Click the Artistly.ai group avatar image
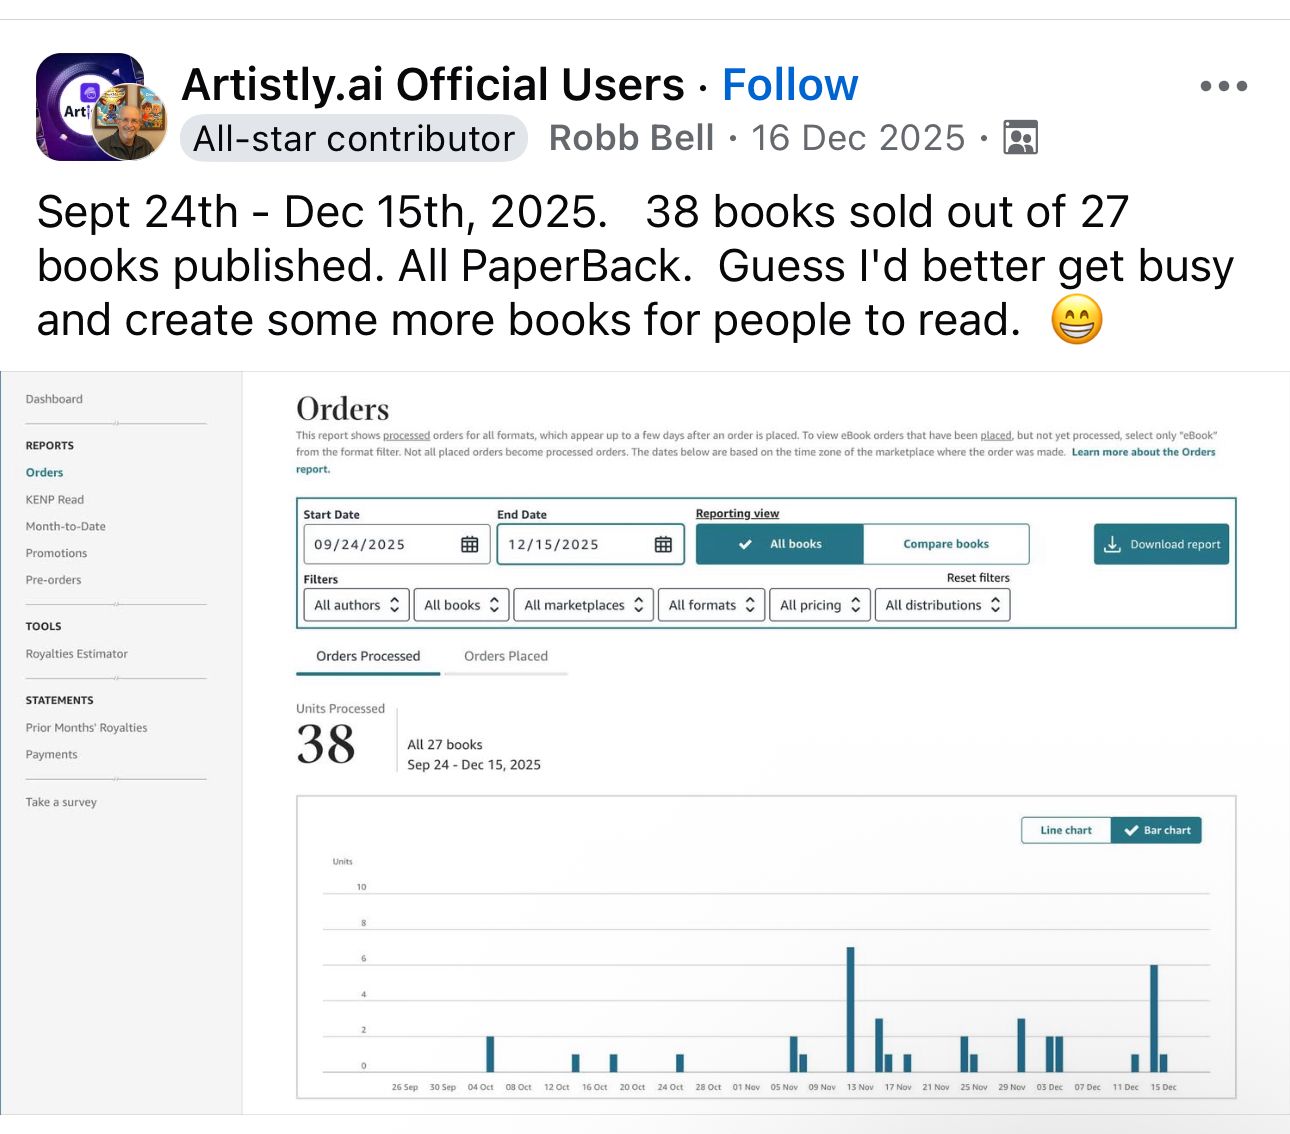 90,107
